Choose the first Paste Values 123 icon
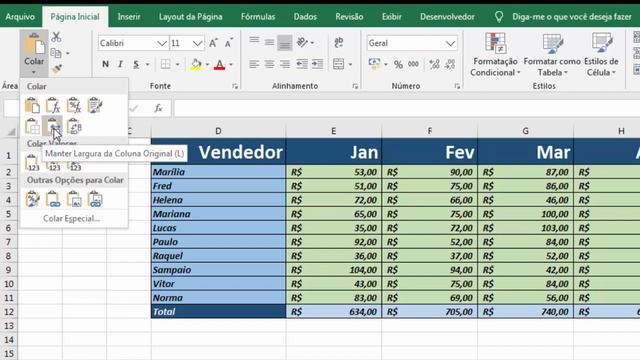640x360 pixels. (x=32, y=163)
